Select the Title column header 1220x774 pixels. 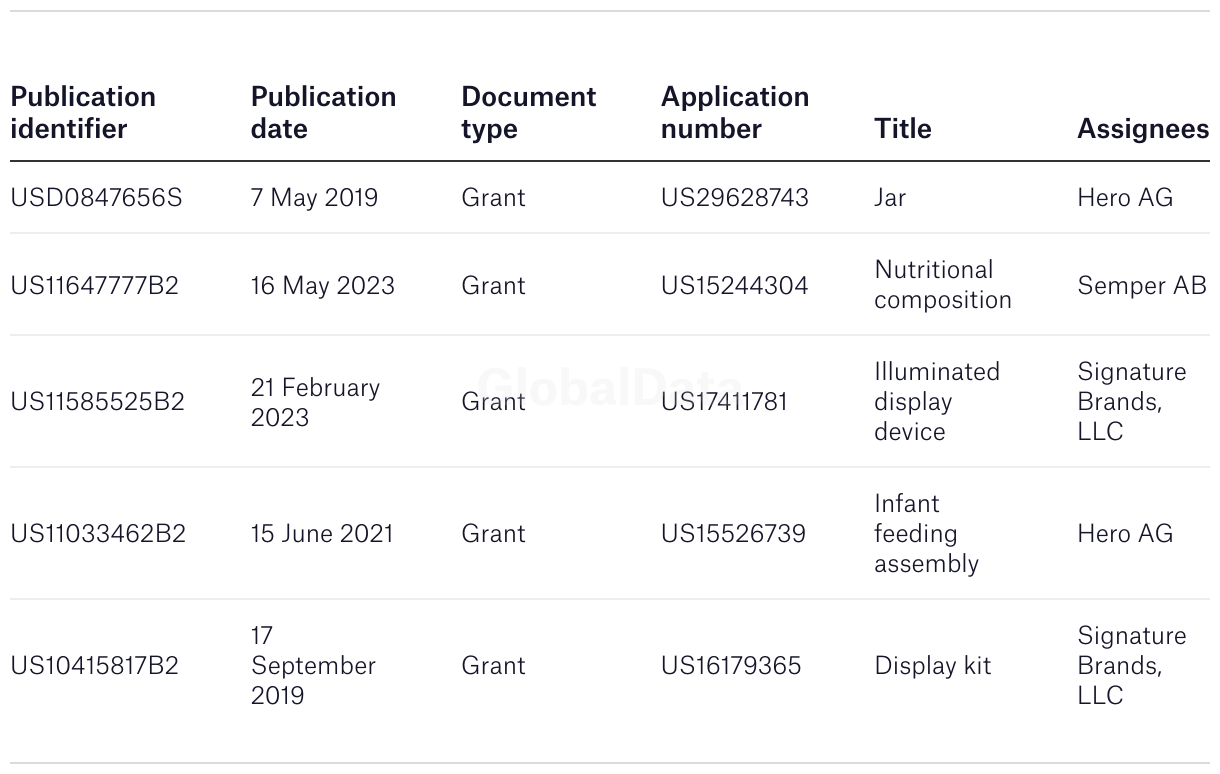point(903,129)
